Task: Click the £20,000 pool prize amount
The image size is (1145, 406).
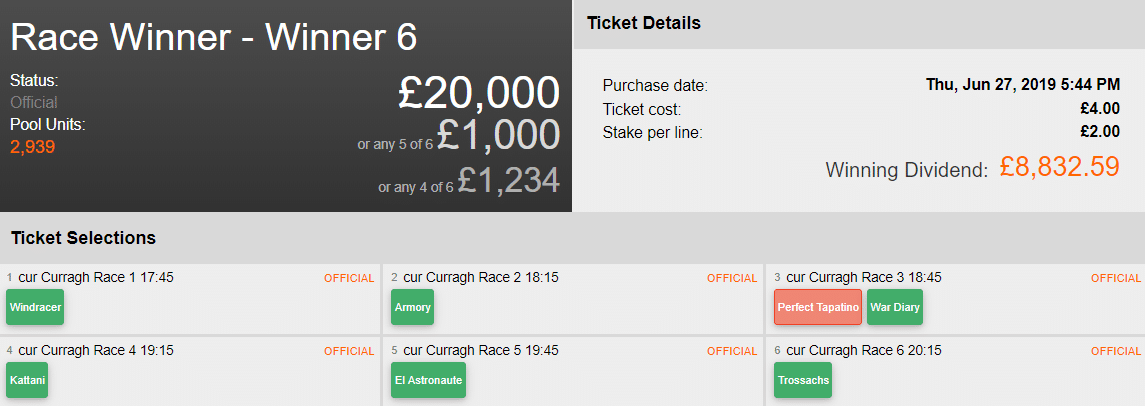Action: [x=478, y=93]
